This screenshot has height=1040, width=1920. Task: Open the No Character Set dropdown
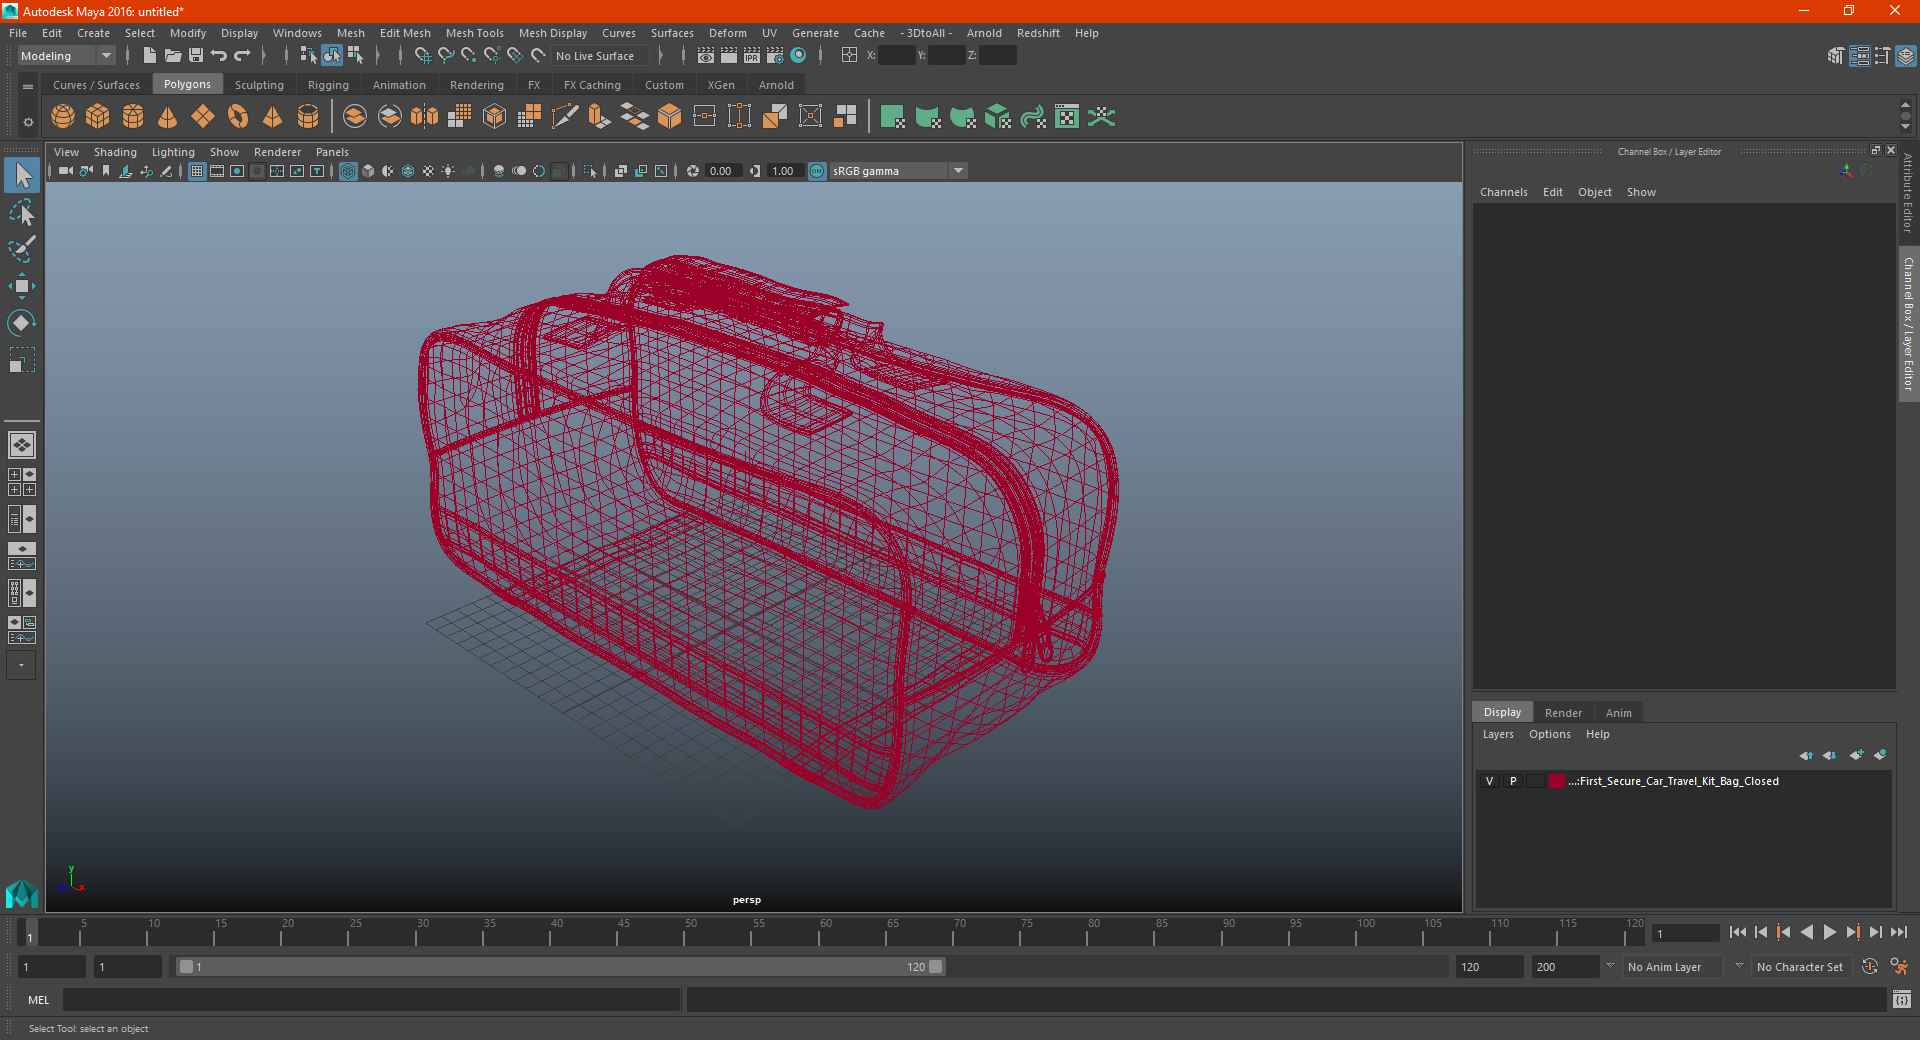coord(1800,967)
